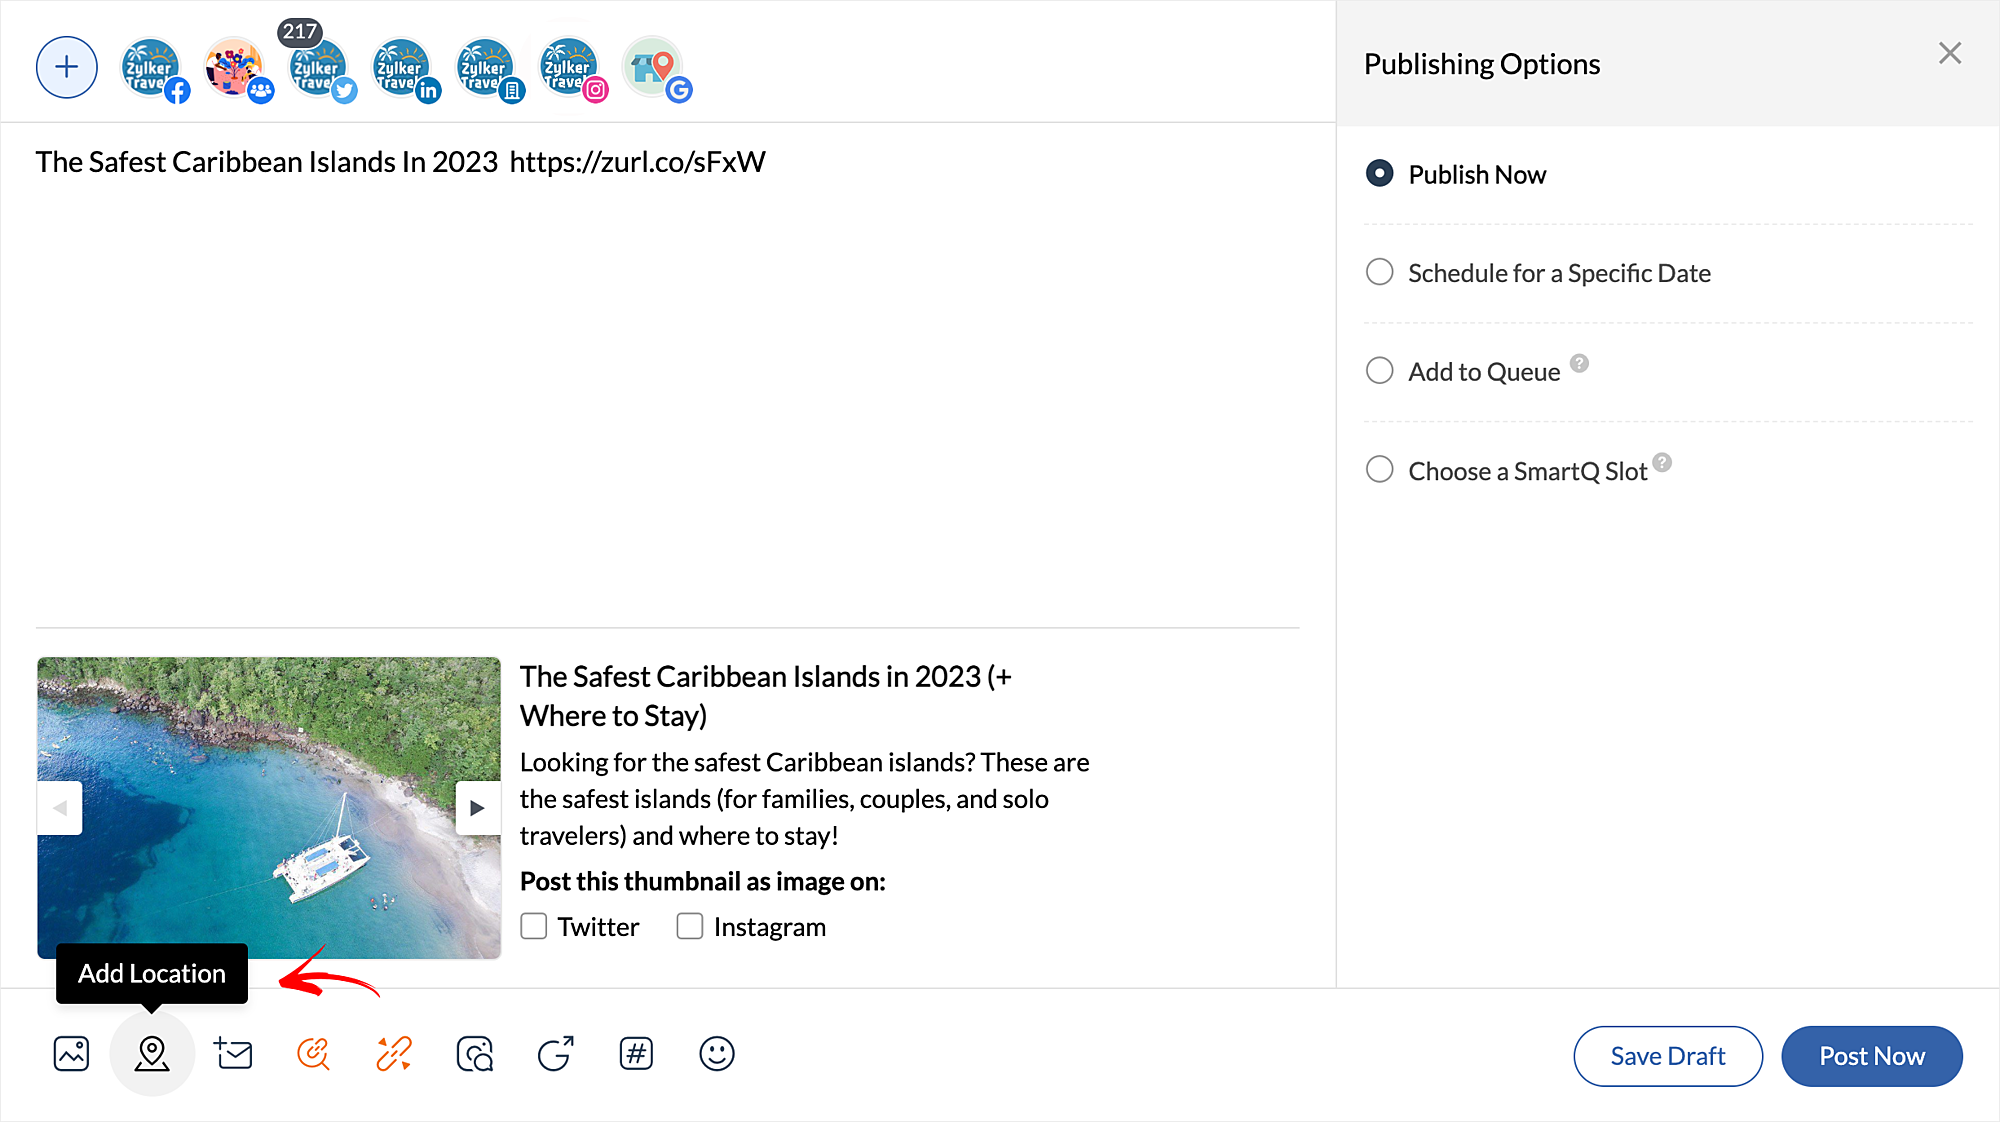Select the Zylker Travel Facebook channel

(152, 69)
